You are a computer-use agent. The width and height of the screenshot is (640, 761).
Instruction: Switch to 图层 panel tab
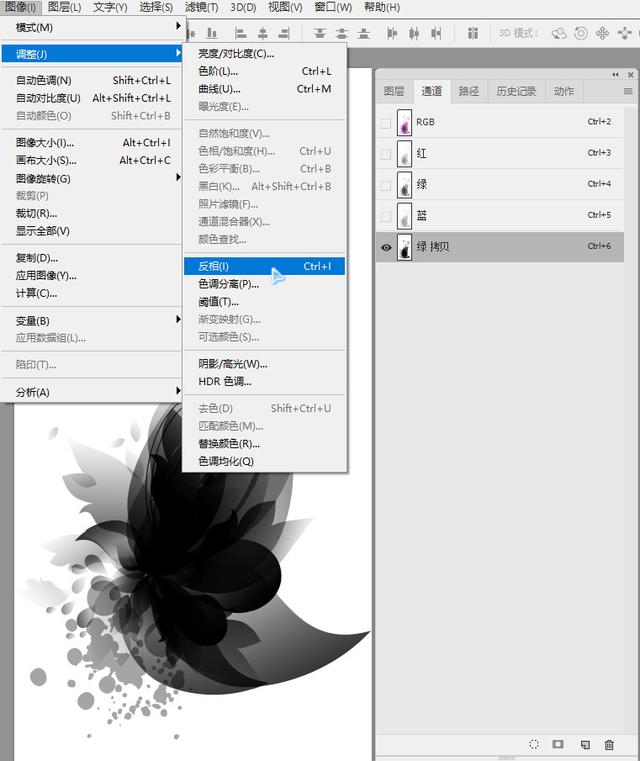point(394,91)
